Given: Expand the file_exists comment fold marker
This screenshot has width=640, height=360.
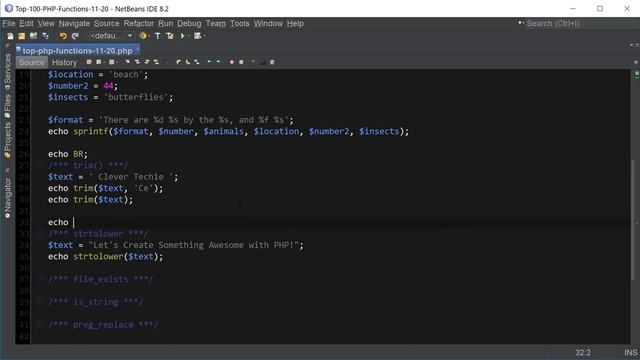Looking at the screenshot, I should click(x=40, y=279).
